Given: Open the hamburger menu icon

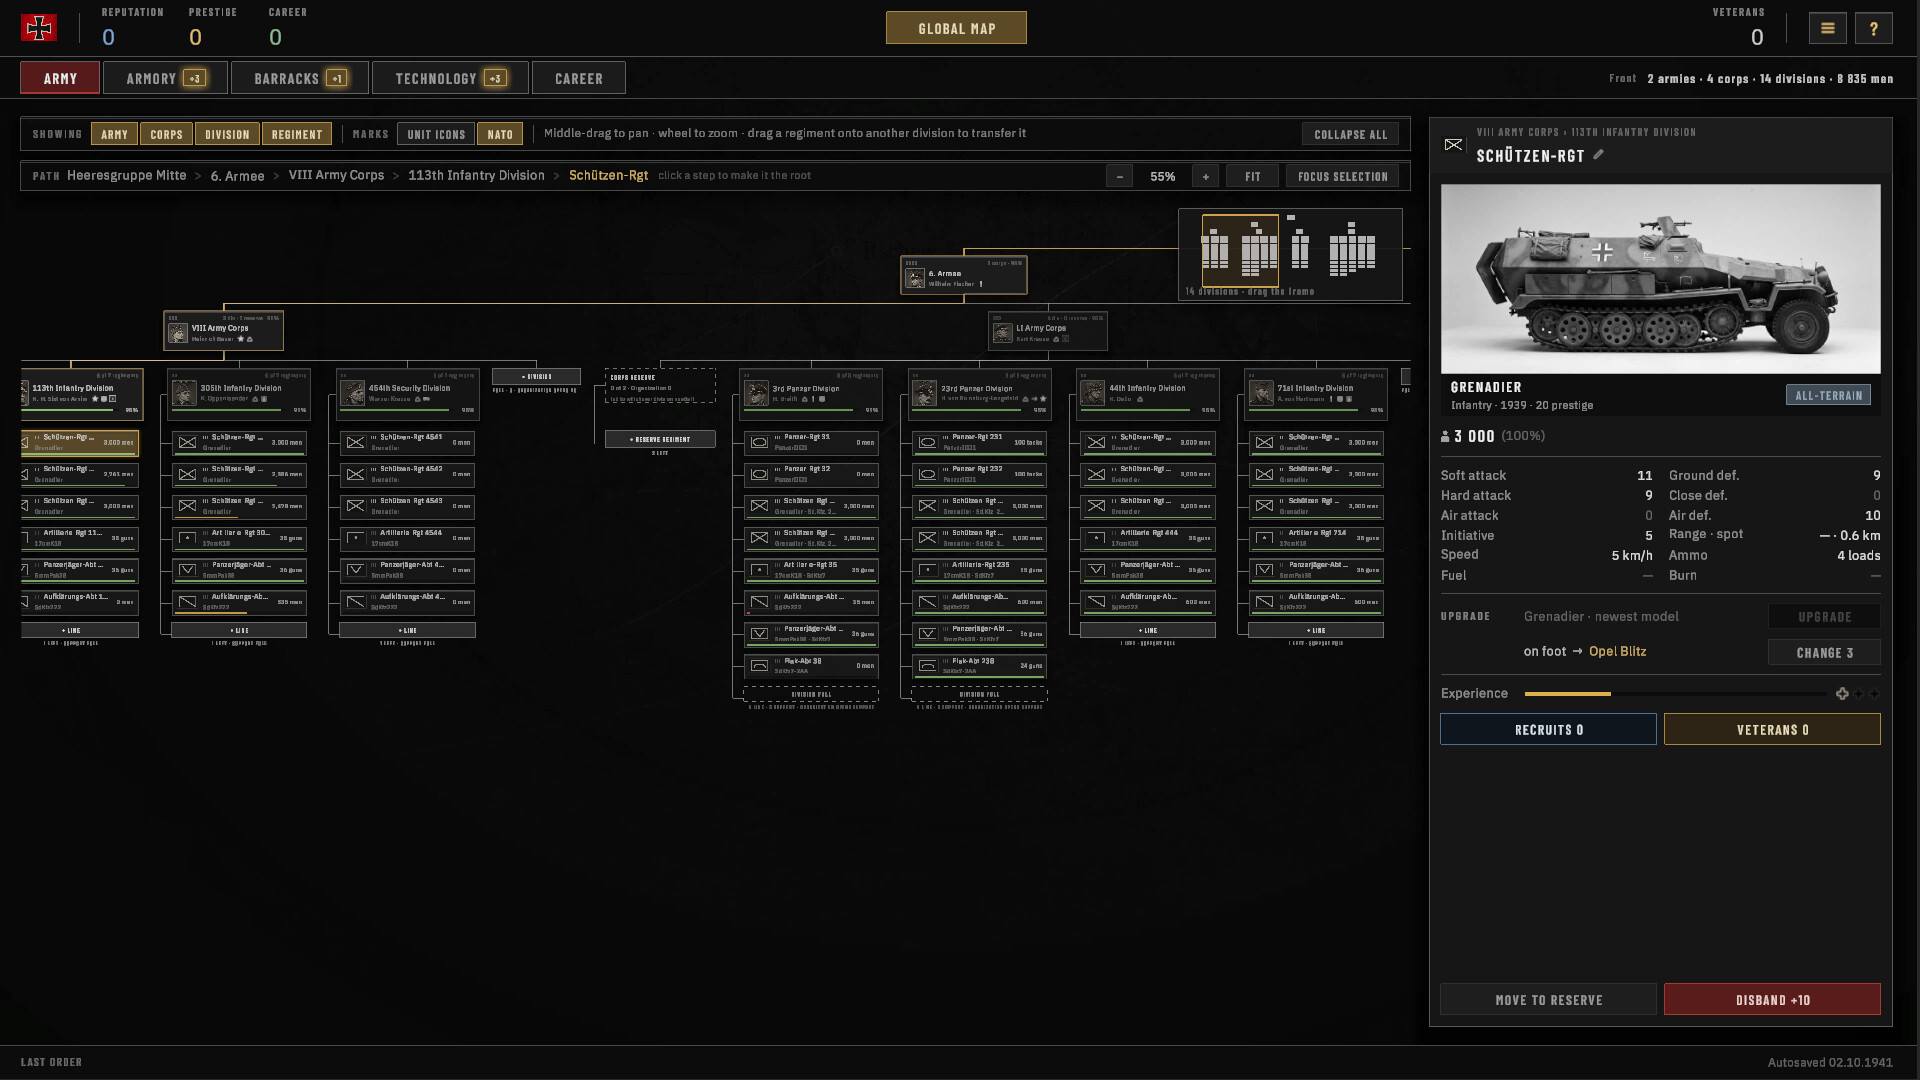Looking at the screenshot, I should tap(1827, 28).
